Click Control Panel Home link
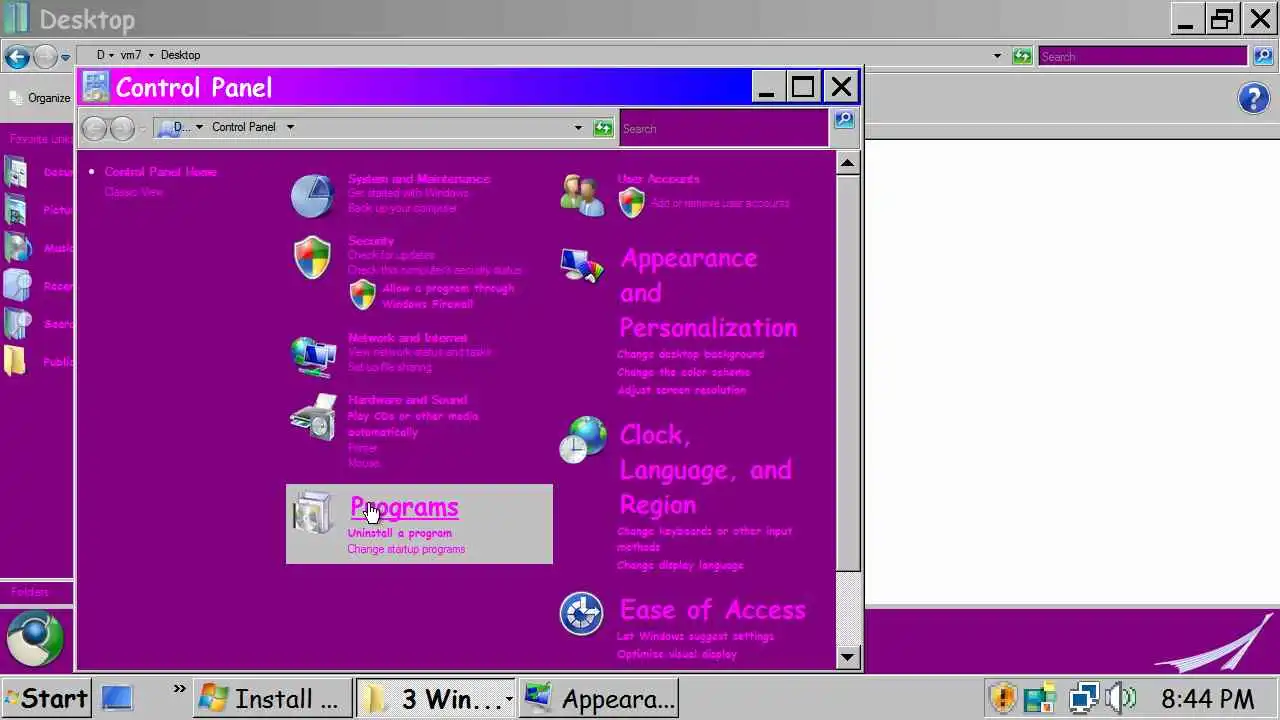Viewport: 1280px width, 720px height. 160,172
